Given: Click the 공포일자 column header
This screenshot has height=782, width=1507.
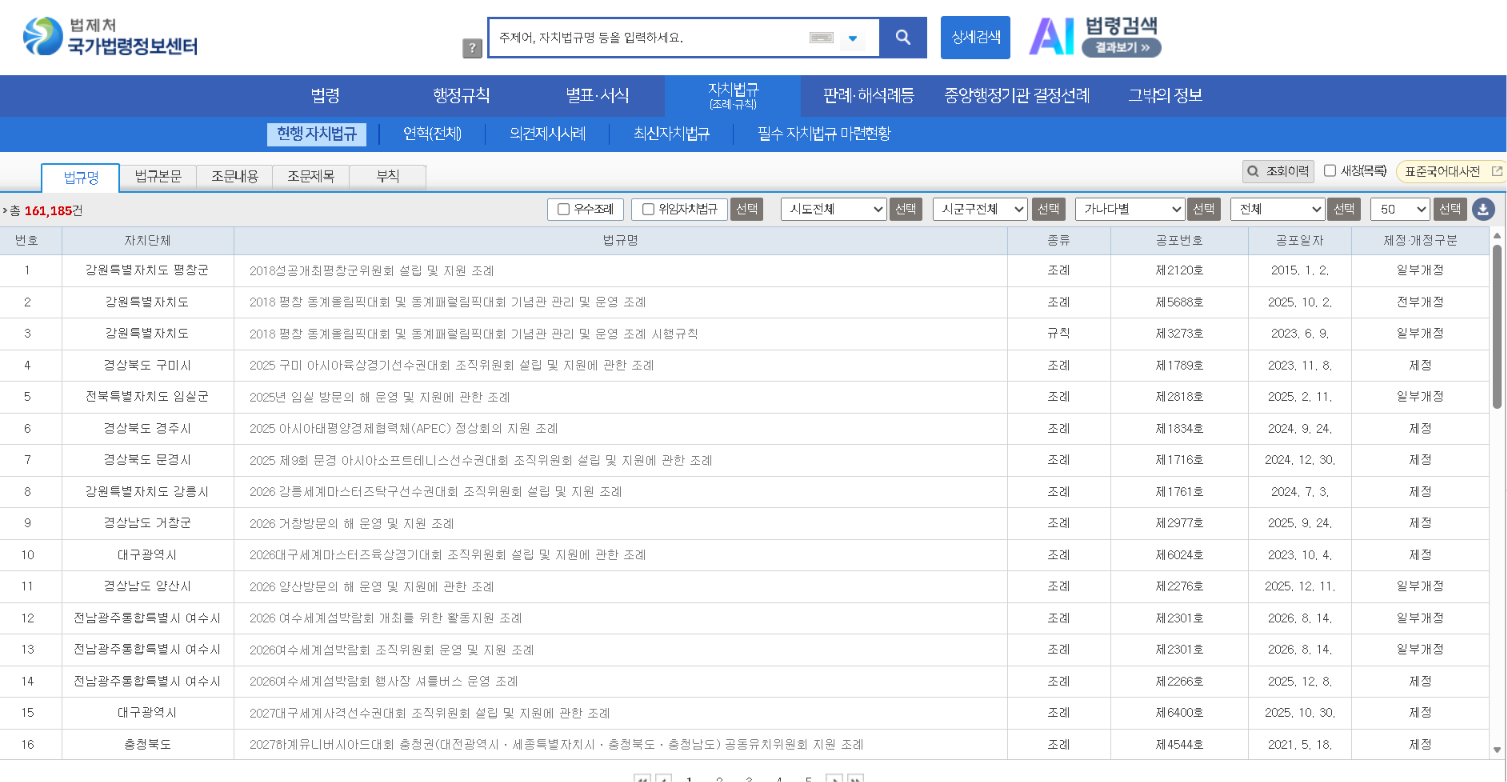Looking at the screenshot, I should point(1299,240).
